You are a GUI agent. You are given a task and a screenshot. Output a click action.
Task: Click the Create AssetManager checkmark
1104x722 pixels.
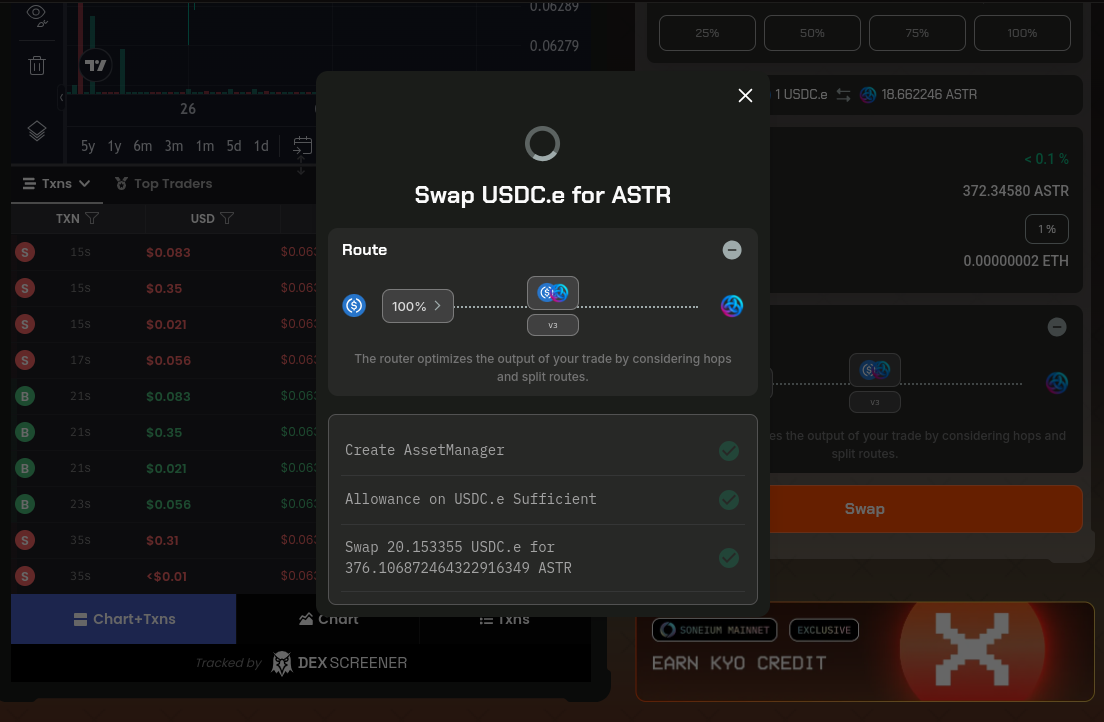point(729,451)
